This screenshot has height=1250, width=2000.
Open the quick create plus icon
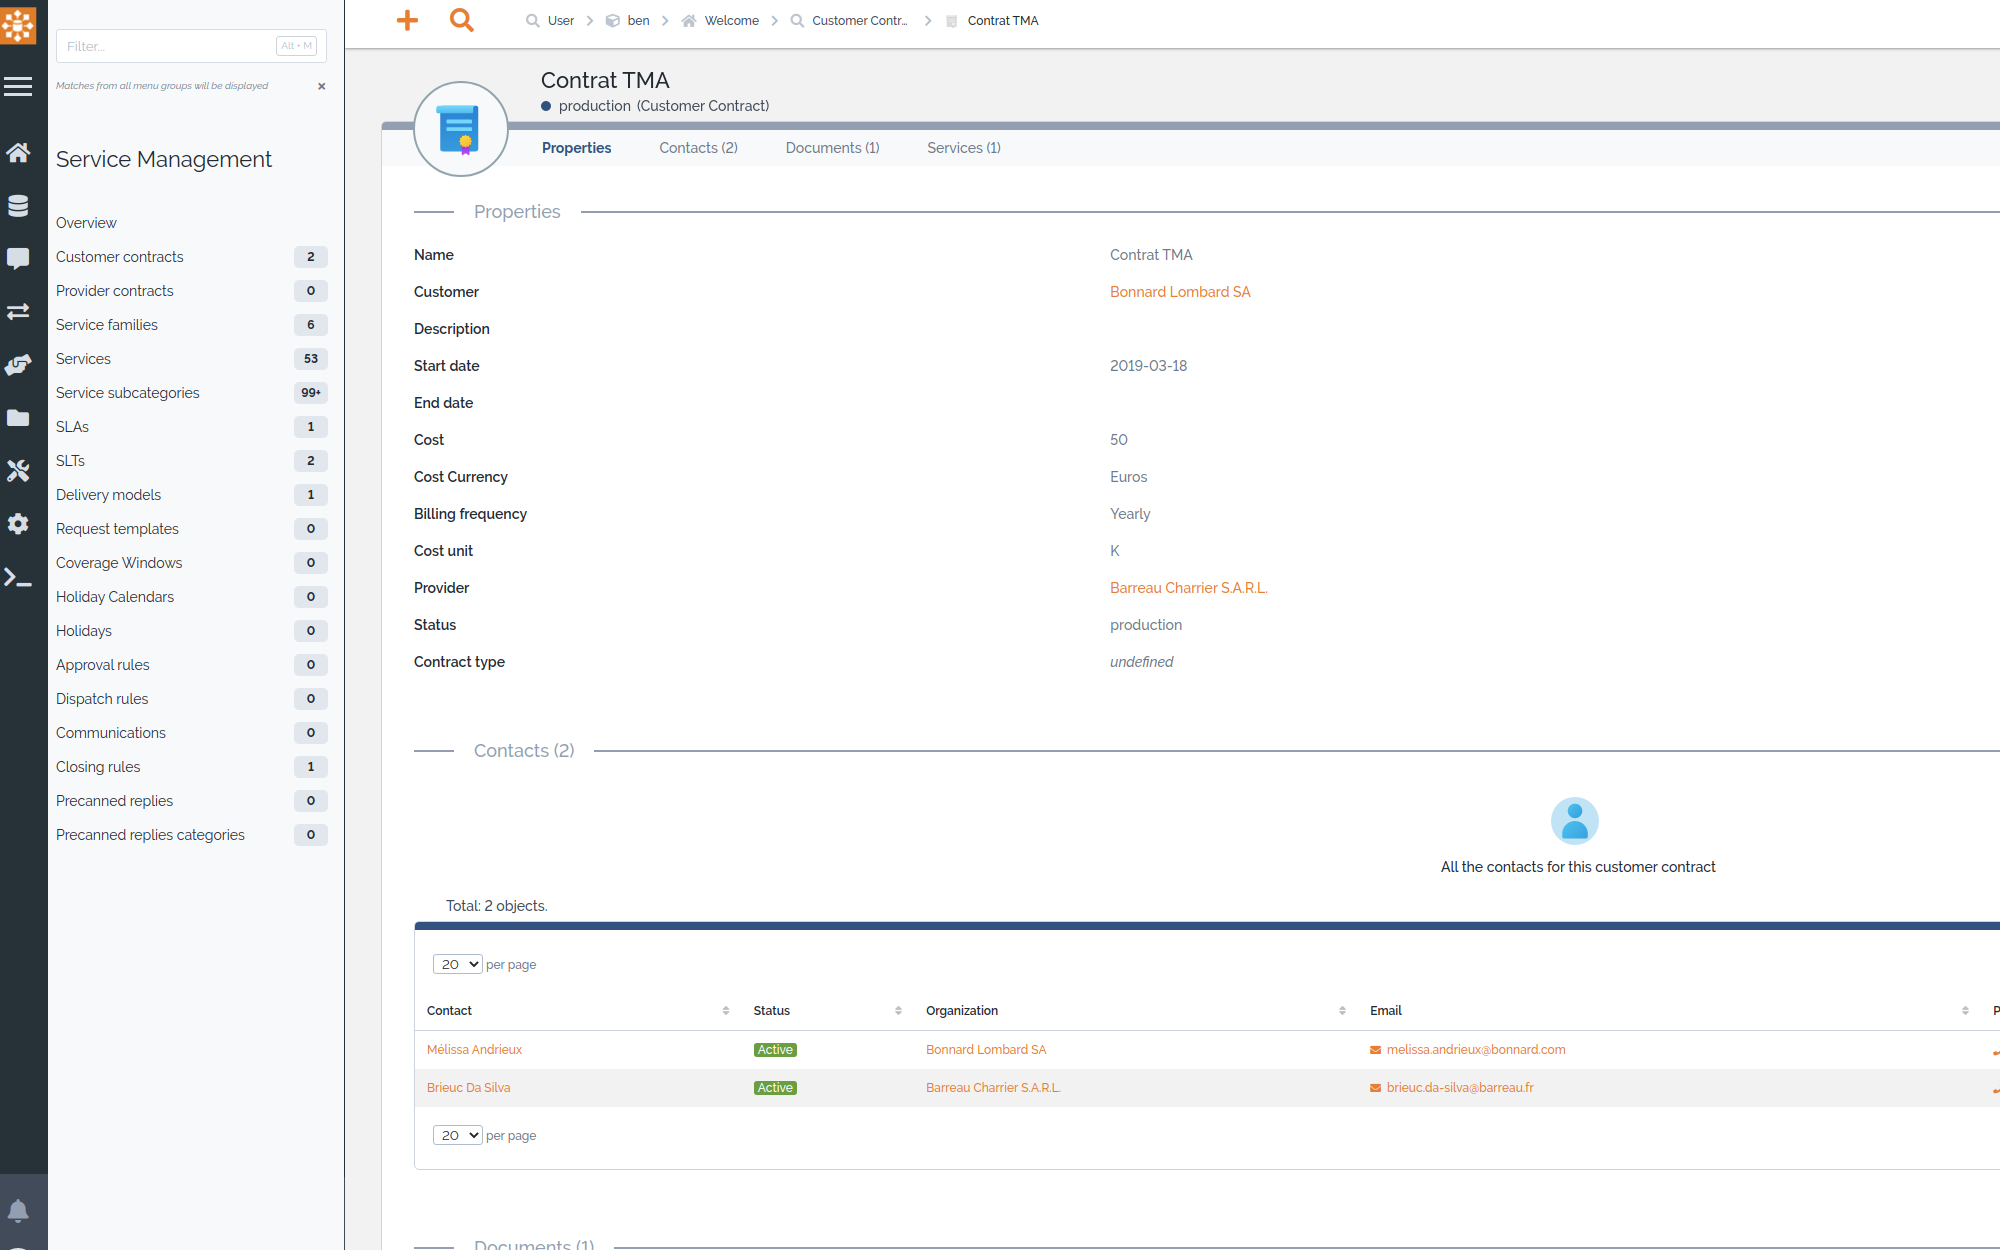pyautogui.click(x=407, y=20)
